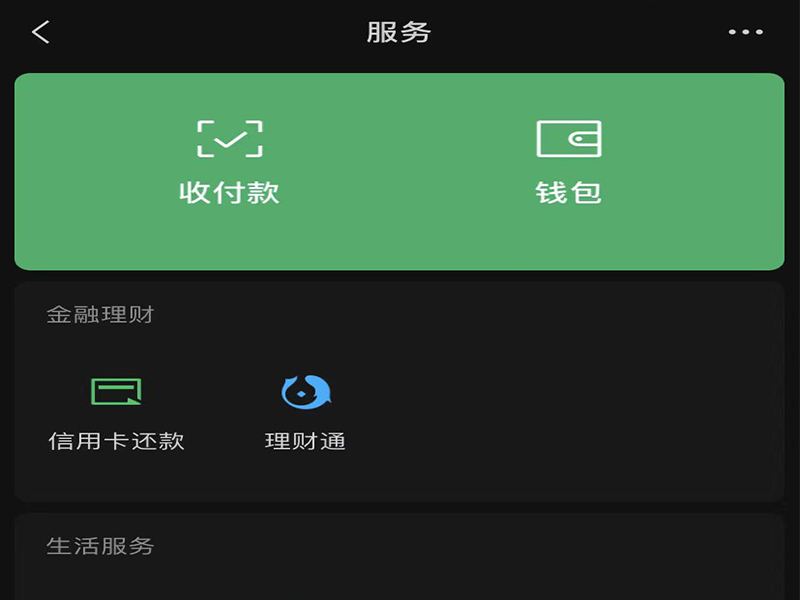Image resolution: width=800 pixels, height=600 pixels.
Task: Click the empty area below 生活服务 heading
Action: coord(399,582)
